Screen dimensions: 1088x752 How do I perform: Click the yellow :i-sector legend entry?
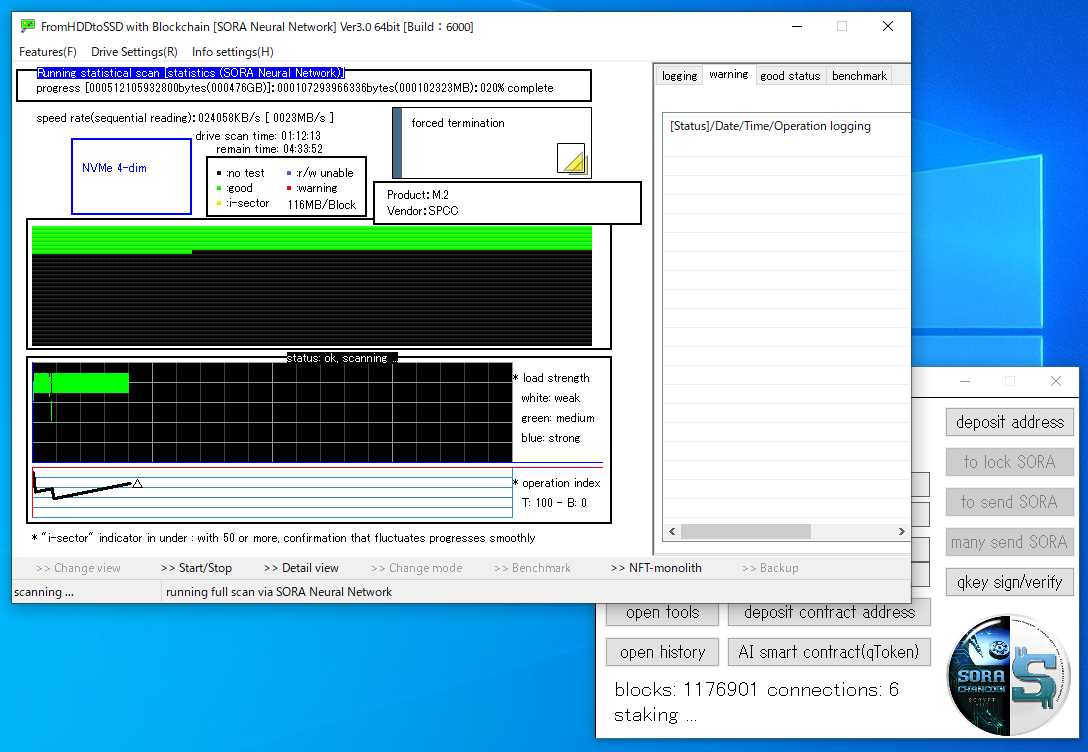pyautogui.click(x=243, y=203)
